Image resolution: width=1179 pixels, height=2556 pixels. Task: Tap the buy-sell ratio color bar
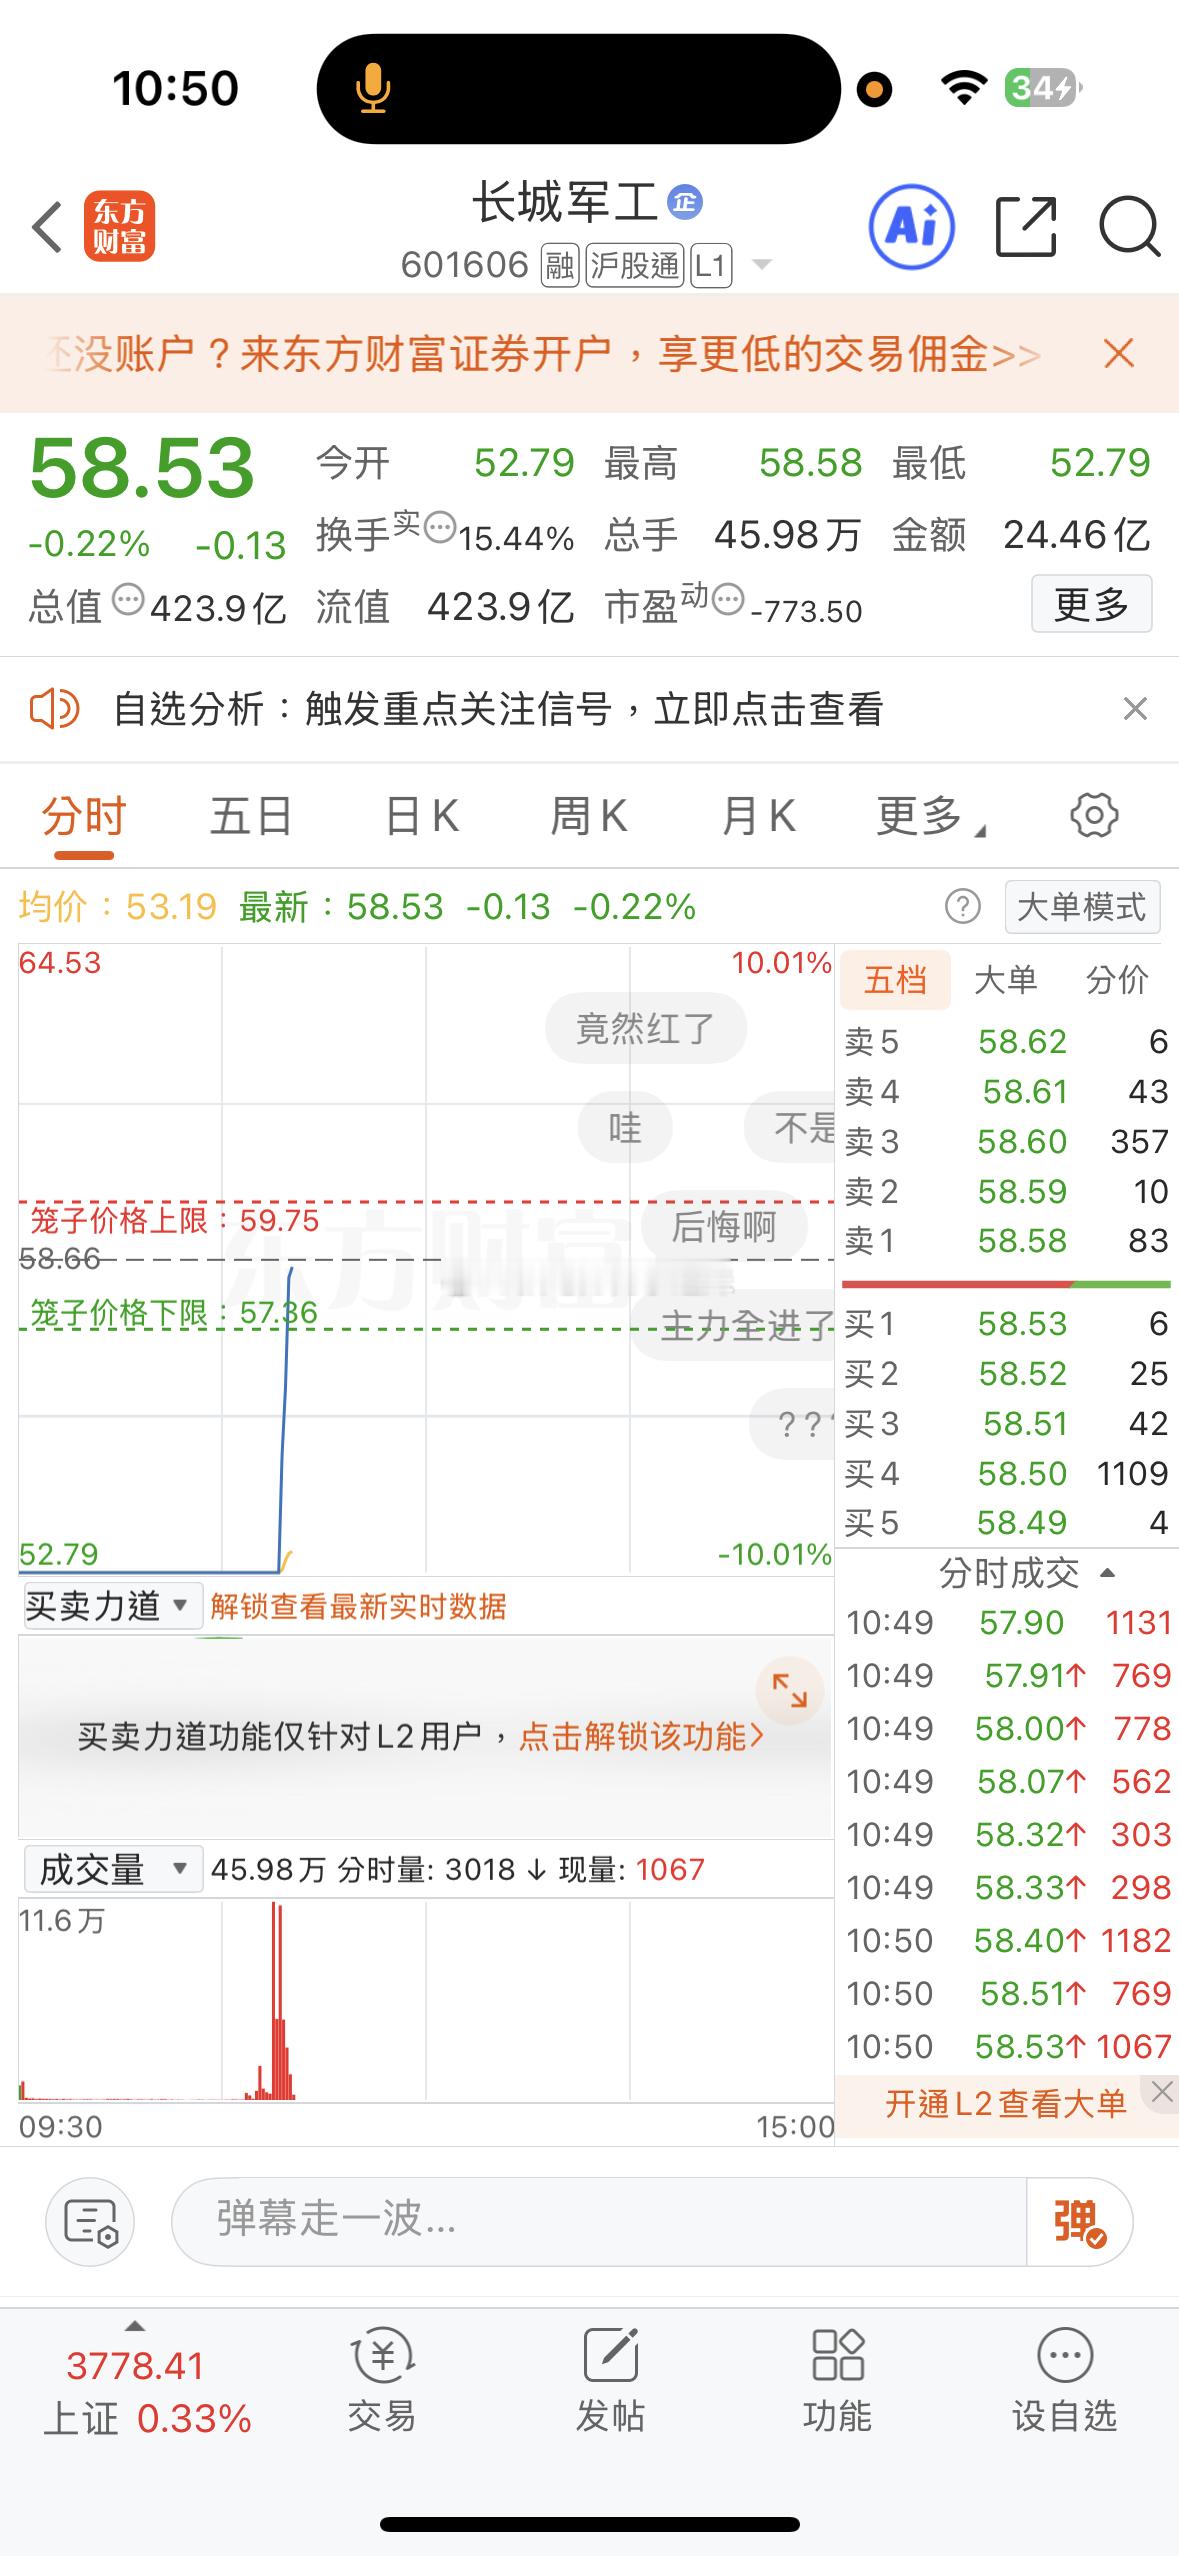point(1006,1283)
